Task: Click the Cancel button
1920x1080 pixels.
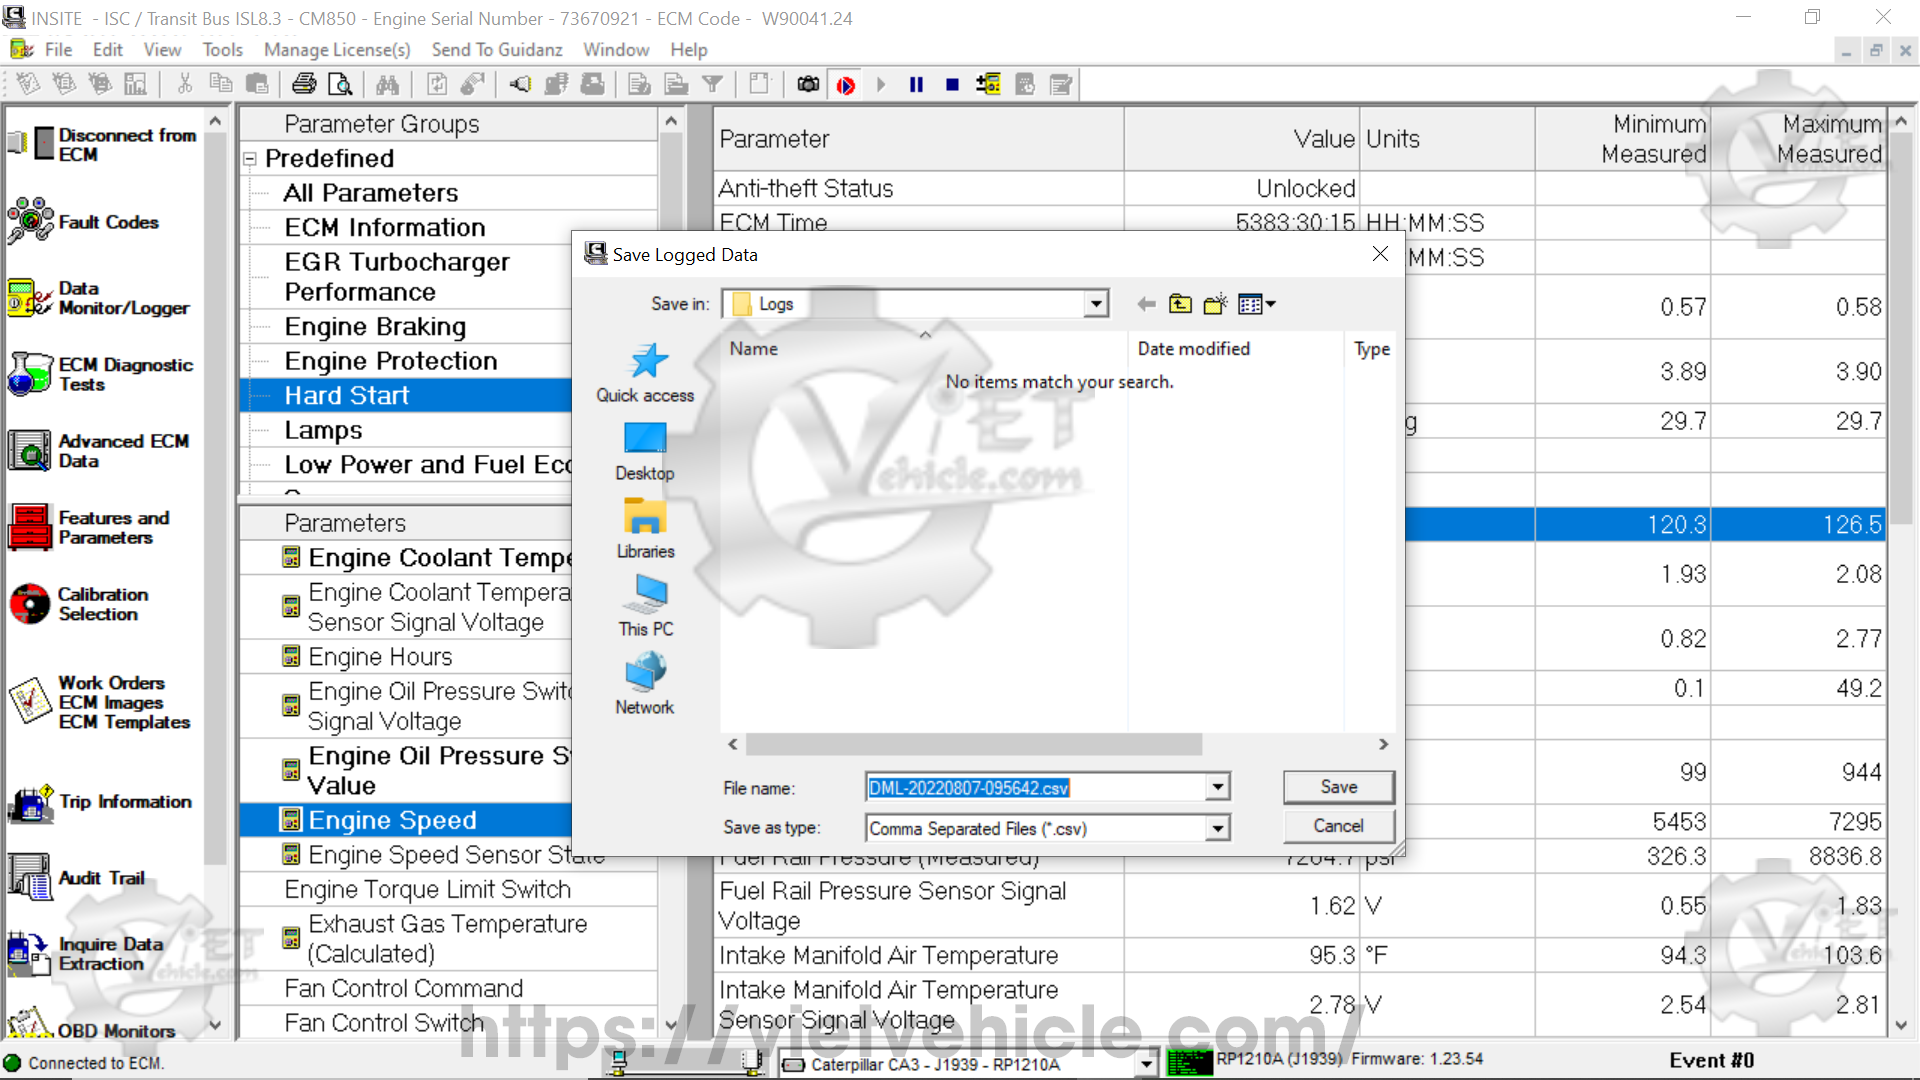Action: (x=1338, y=826)
